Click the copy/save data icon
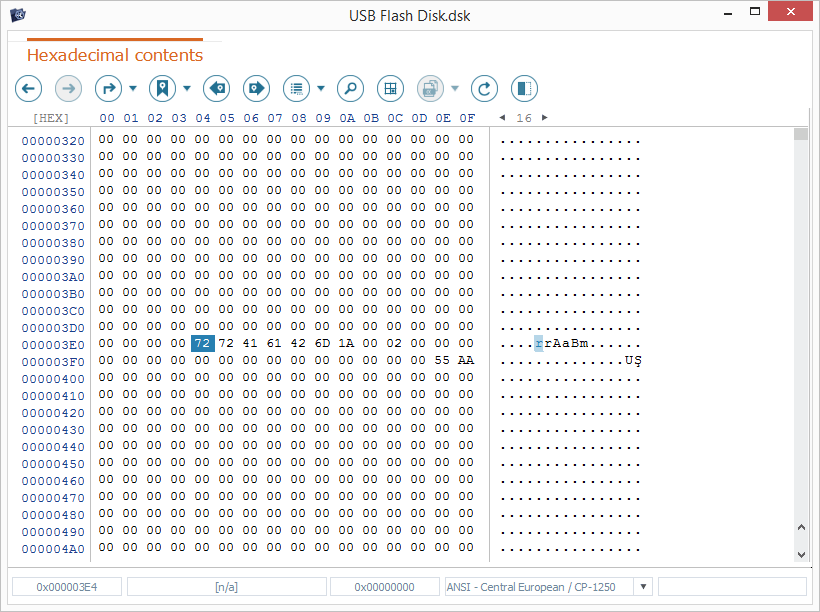This screenshot has width=820, height=612. coord(430,88)
